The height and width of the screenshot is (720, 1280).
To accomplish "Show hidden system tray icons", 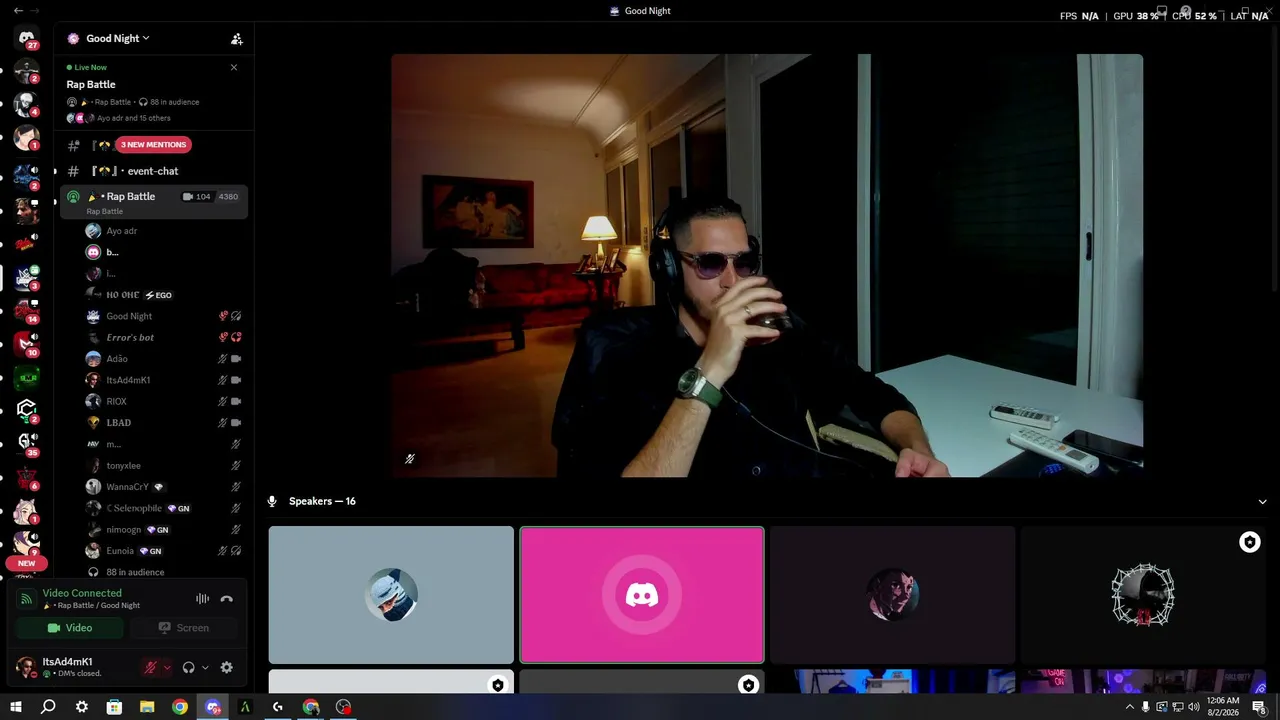I will (1130, 707).
